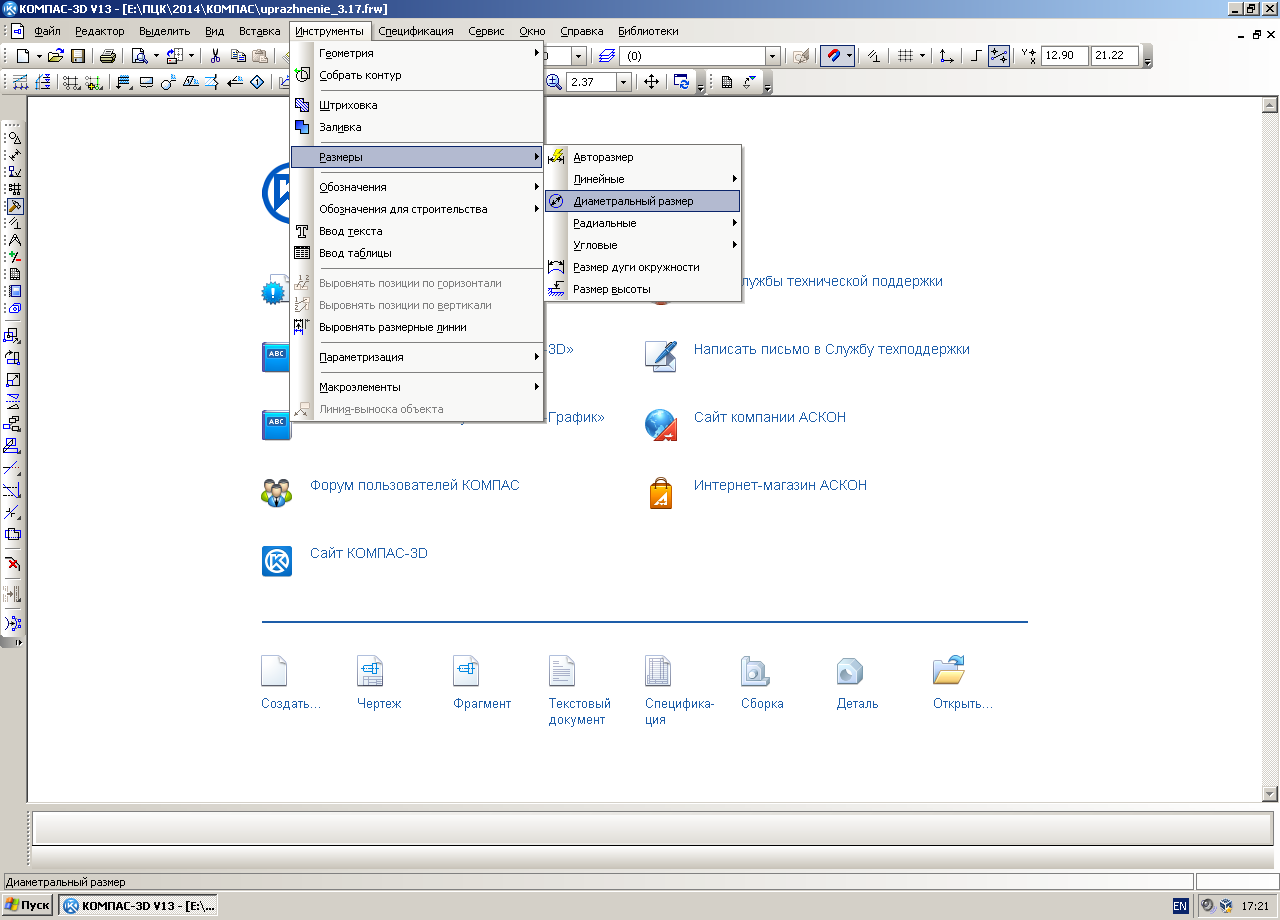The width and height of the screenshot is (1280, 920).
Task: Open the grid settings dropdown arrow
Action: [x=922, y=56]
